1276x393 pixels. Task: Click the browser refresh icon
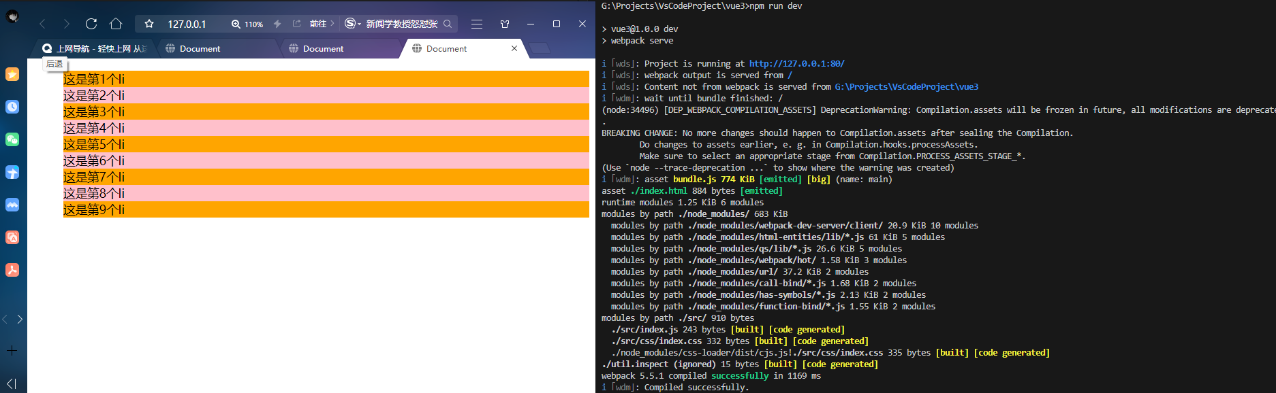point(91,23)
